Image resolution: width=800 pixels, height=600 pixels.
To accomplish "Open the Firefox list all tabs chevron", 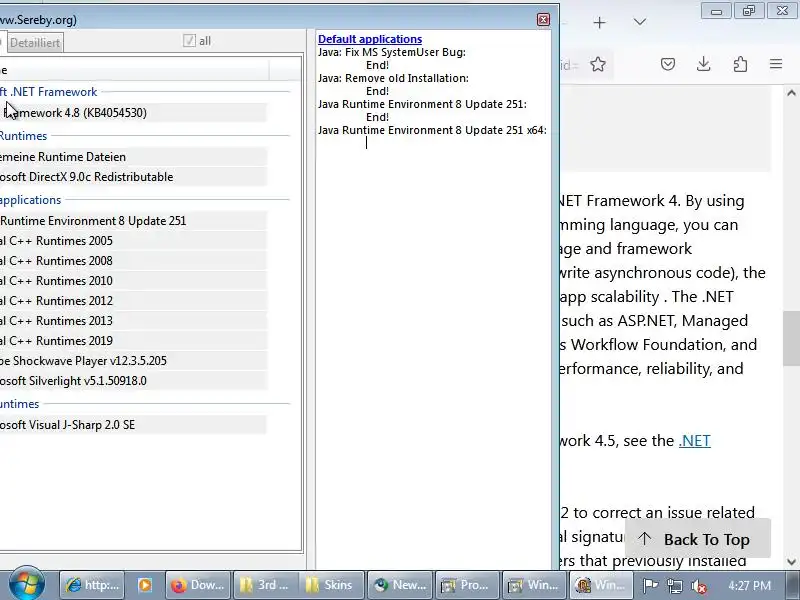I will [639, 22].
